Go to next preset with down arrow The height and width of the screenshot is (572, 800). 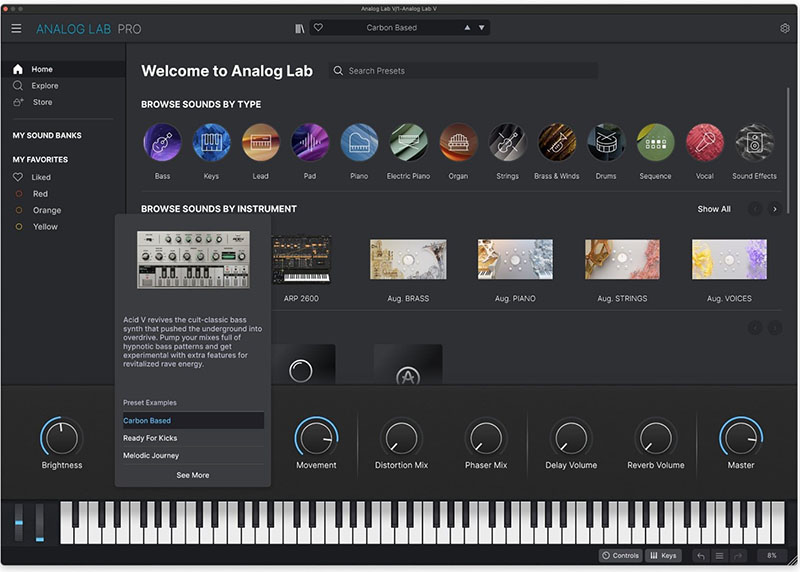[481, 28]
